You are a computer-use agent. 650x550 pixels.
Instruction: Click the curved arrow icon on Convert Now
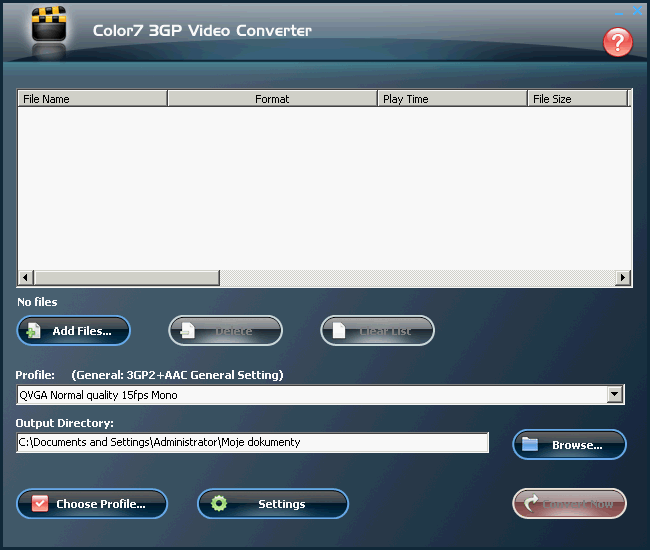tap(531, 503)
